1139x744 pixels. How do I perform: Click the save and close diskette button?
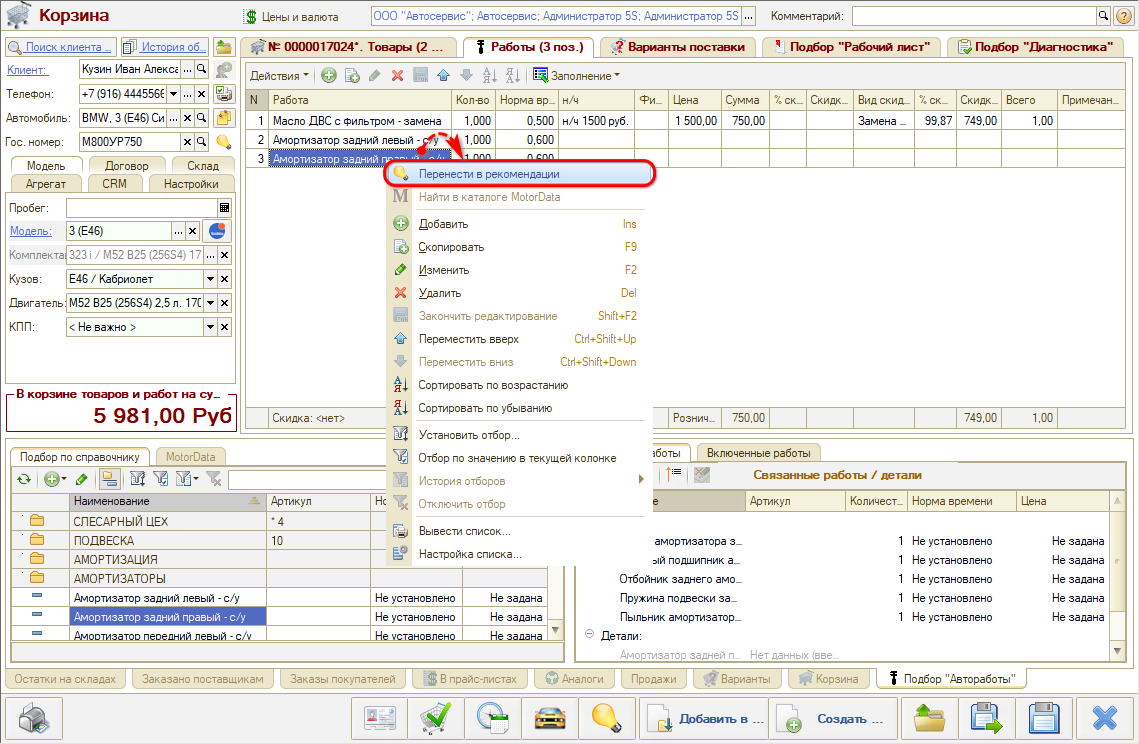click(x=986, y=719)
